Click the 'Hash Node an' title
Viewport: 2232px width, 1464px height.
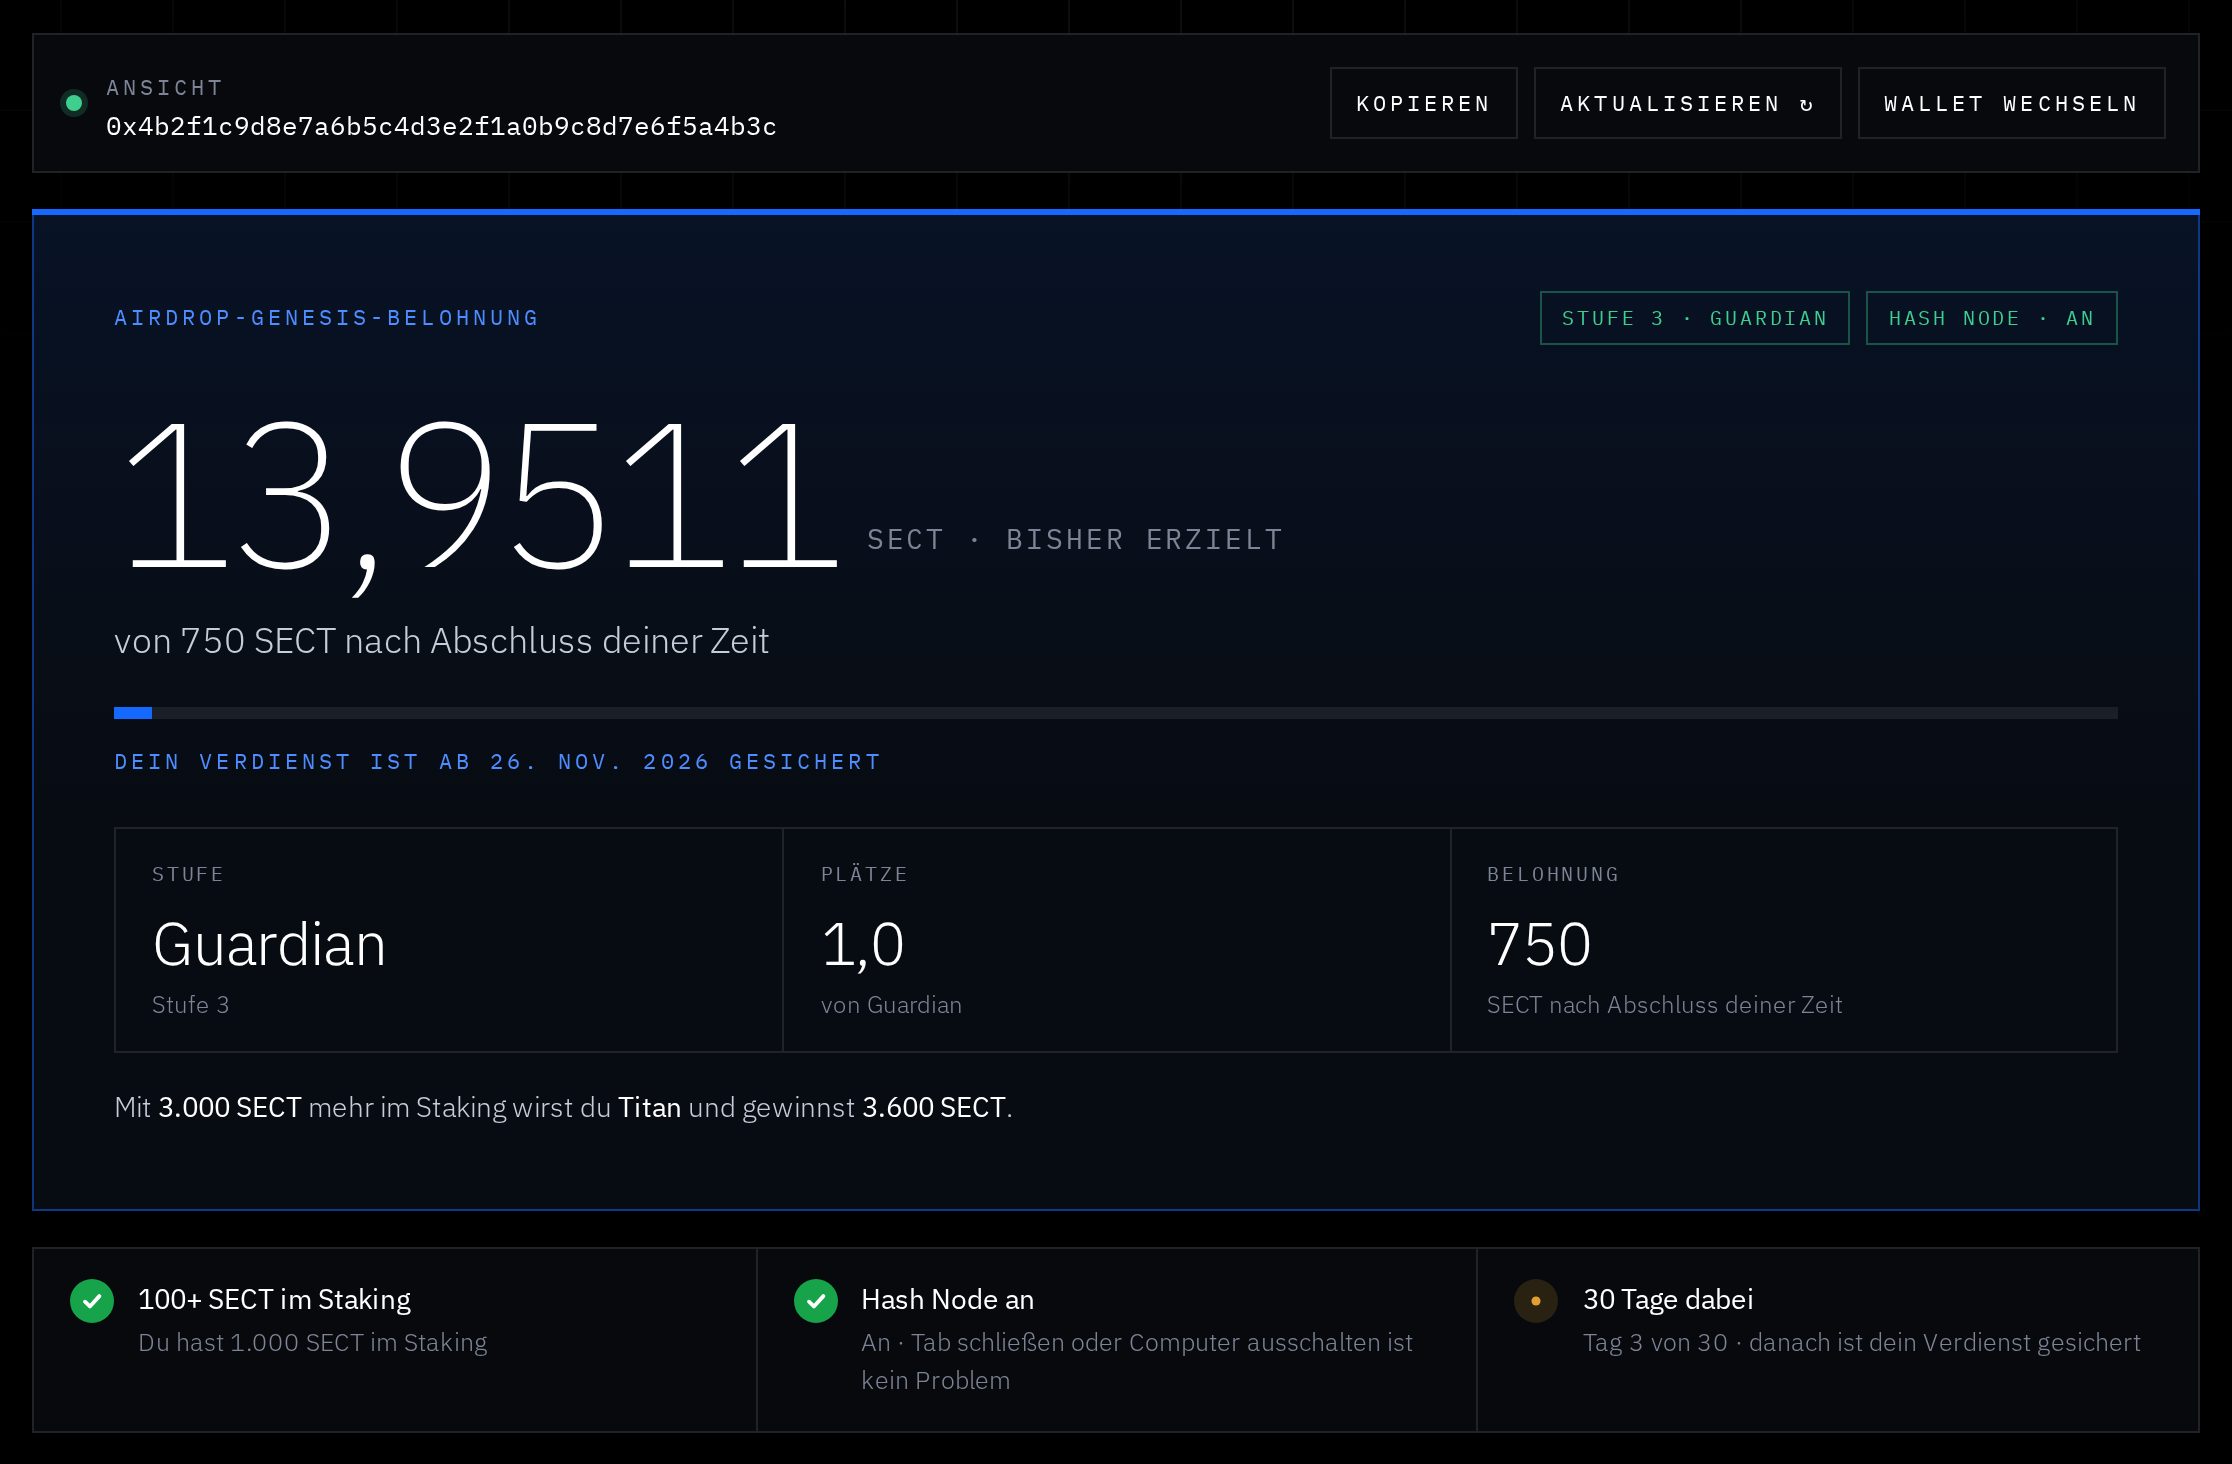[x=947, y=1299]
